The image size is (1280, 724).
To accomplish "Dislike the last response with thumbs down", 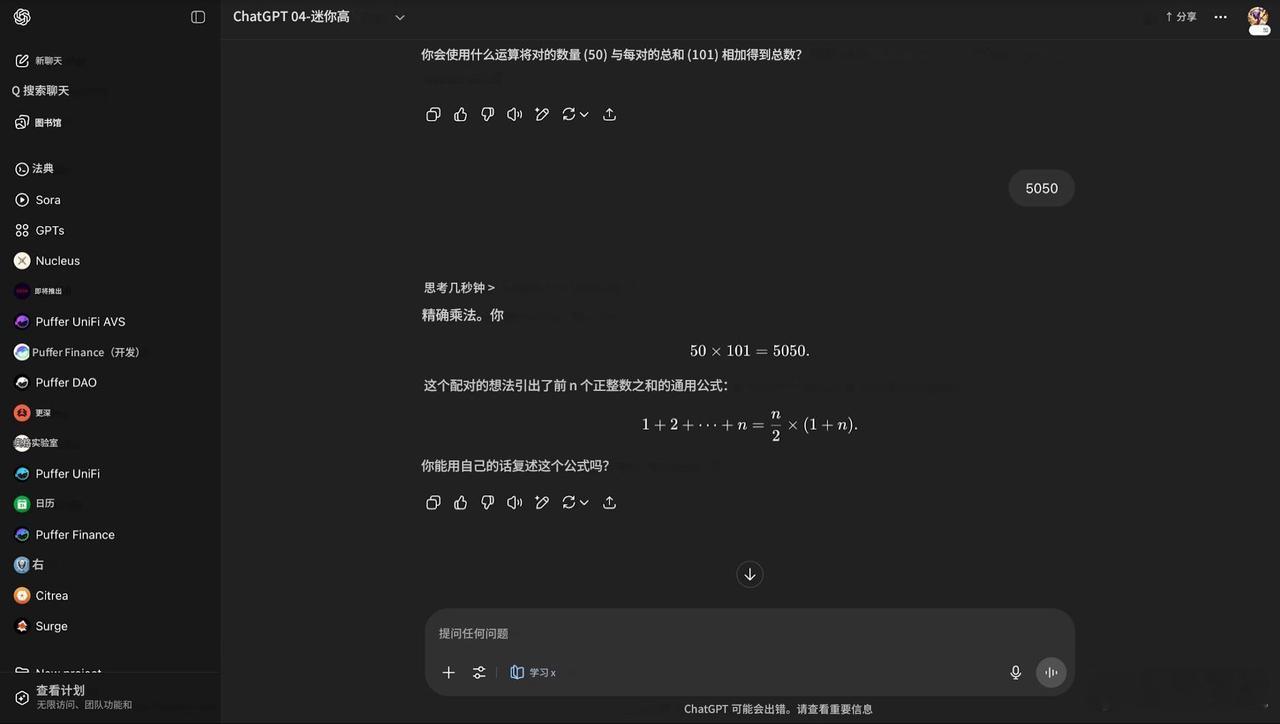I will click(487, 503).
